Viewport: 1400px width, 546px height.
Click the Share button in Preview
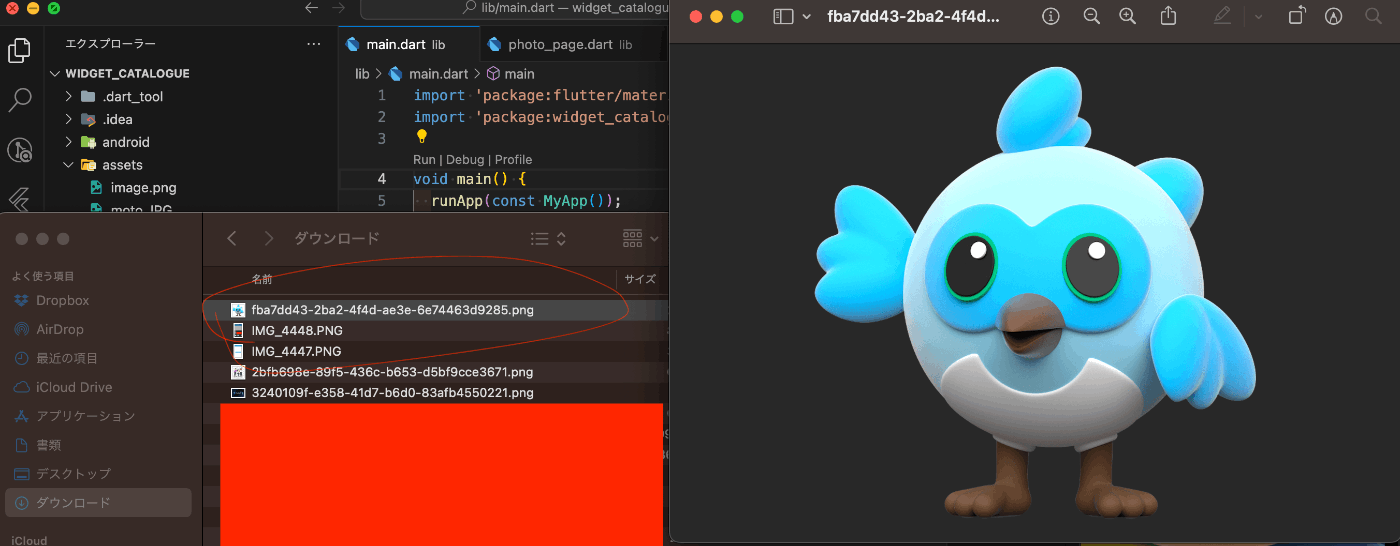click(x=1168, y=16)
